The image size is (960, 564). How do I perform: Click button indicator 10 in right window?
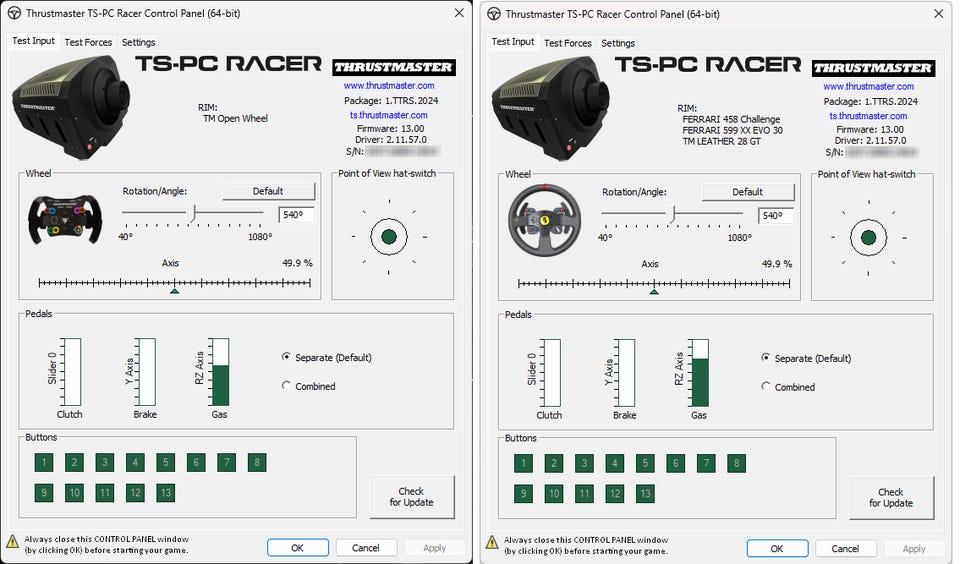(x=553, y=494)
